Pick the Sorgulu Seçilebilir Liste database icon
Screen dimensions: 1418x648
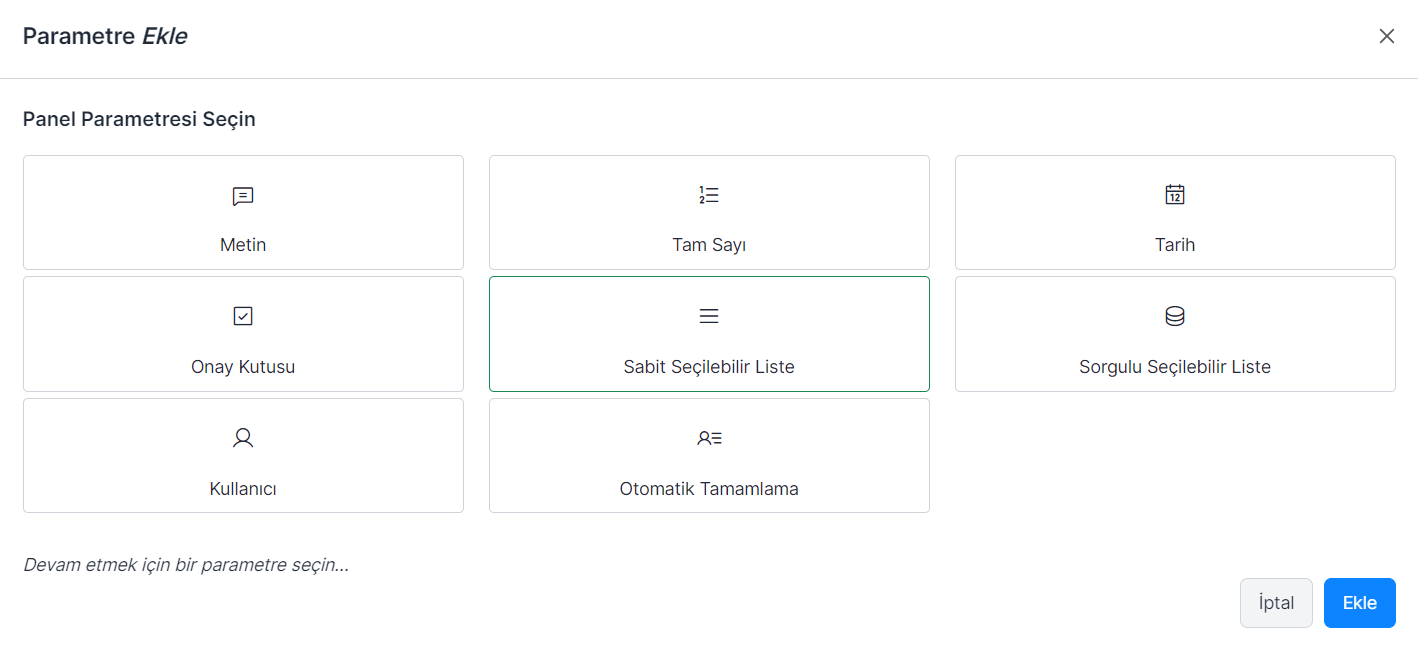(1175, 316)
